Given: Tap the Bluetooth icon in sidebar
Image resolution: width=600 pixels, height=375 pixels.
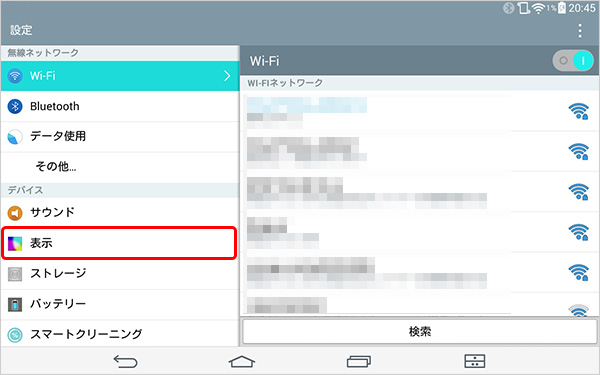Looking at the screenshot, I should pyautogui.click(x=15, y=106).
